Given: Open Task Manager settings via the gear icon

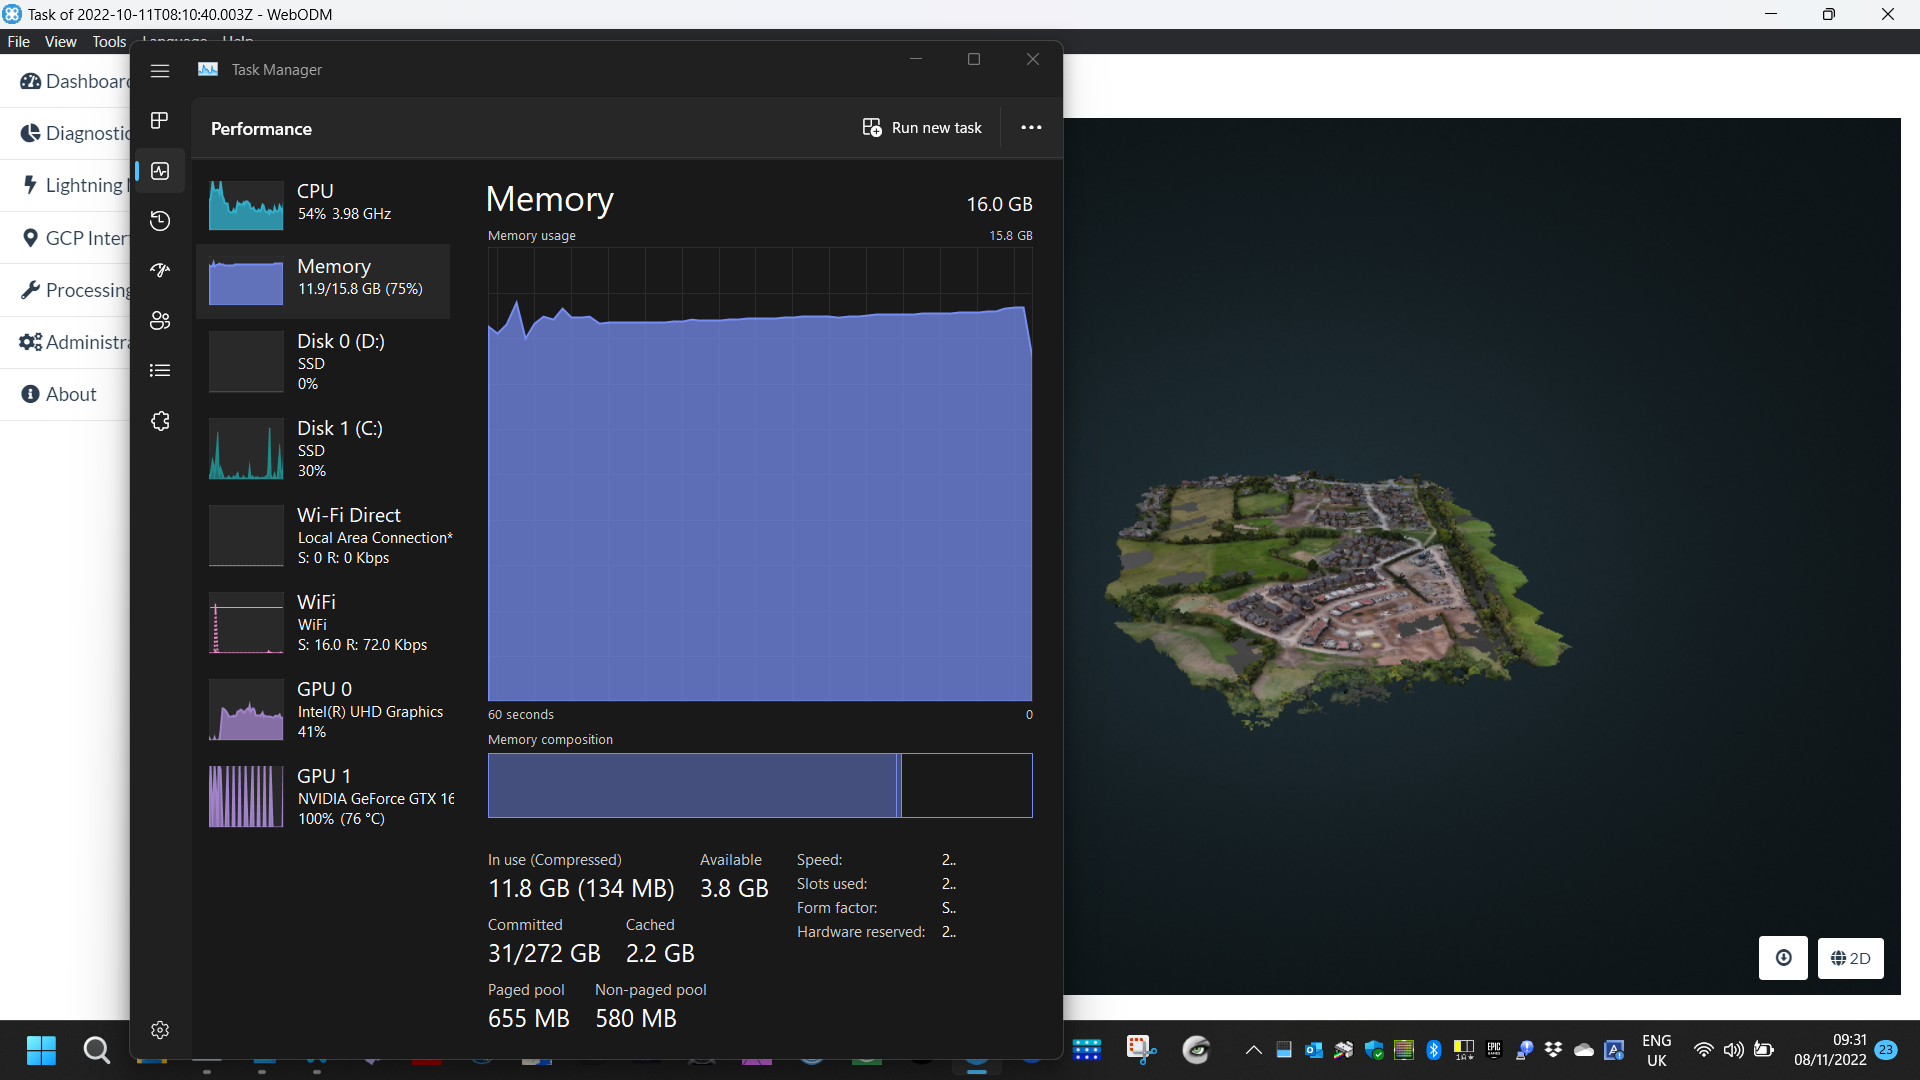Looking at the screenshot, I should 160,1030.
